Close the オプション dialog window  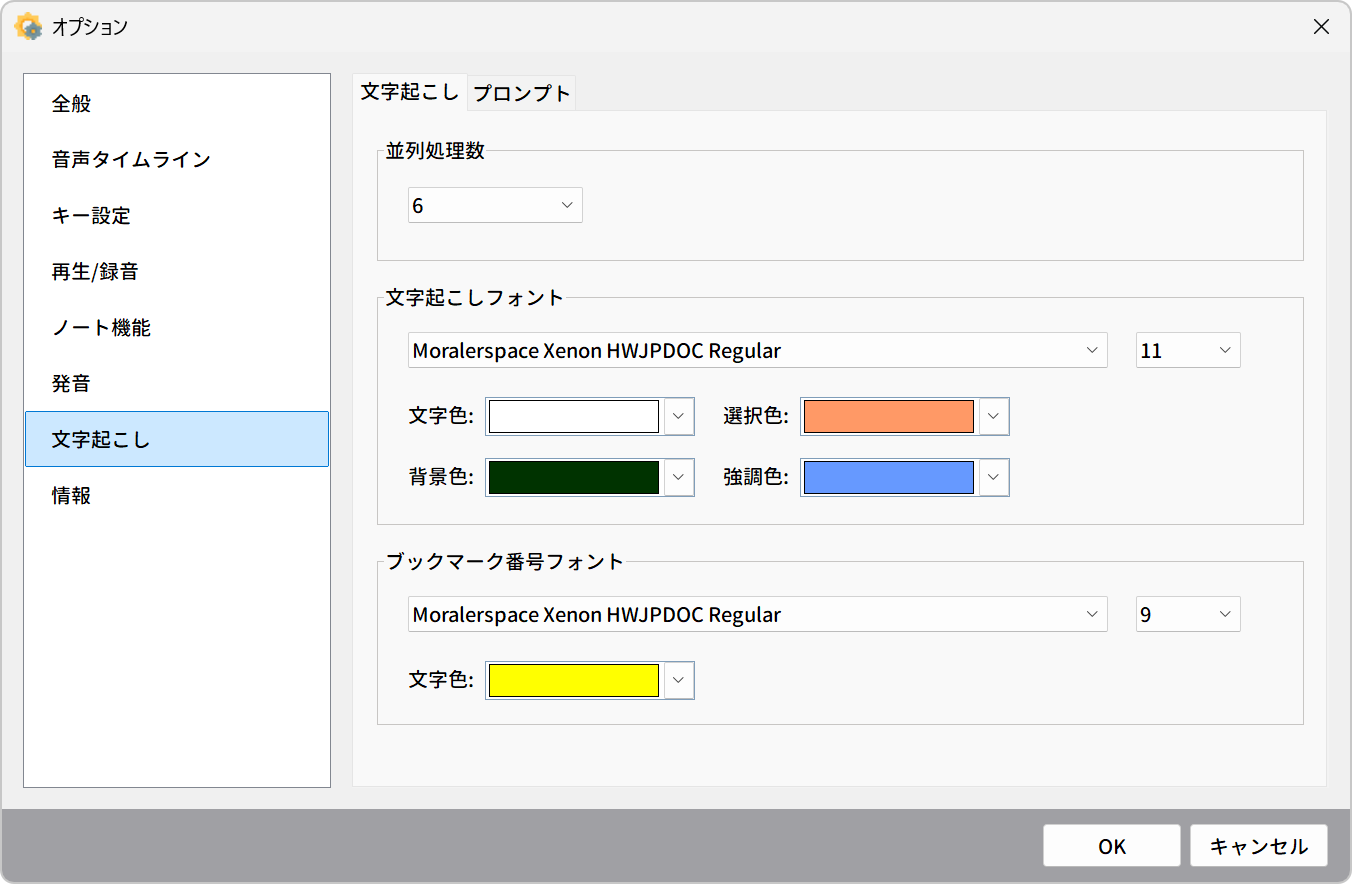[1321, 27]
